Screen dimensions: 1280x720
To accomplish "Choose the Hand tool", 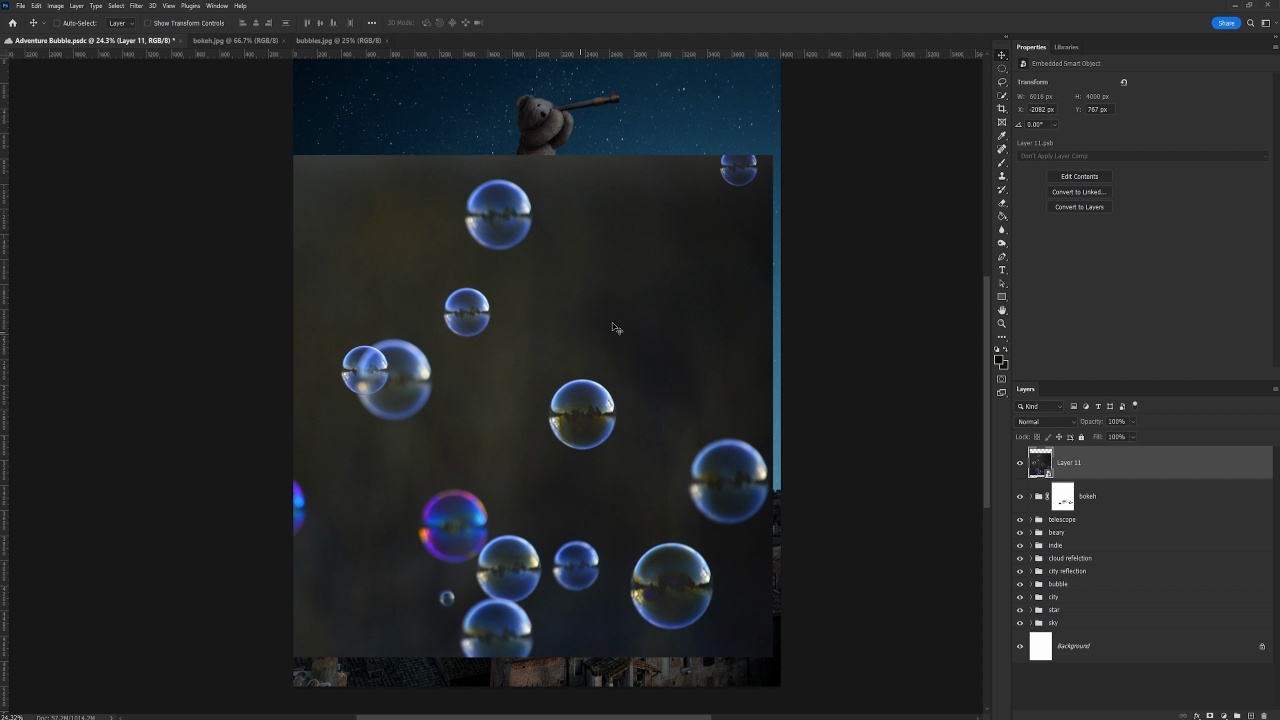I will pyautogui.click(x=1002, y=310).
